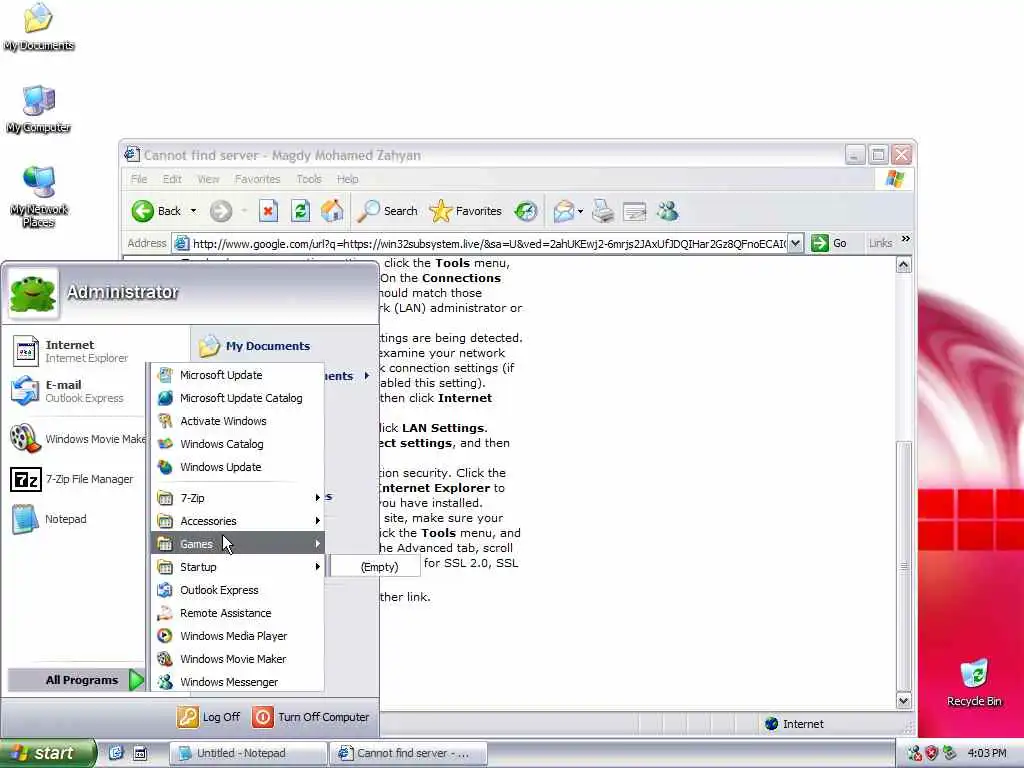This screenshot has height=768, width=1024.
Task: Expand the 7-Zip programs submenu
Action: [x=239, y=498]
